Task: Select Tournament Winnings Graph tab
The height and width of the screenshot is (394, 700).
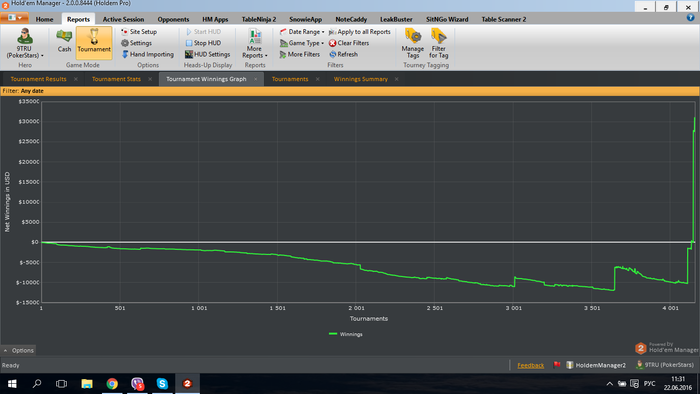Action: pyautogui.click(x=206, y=79)
